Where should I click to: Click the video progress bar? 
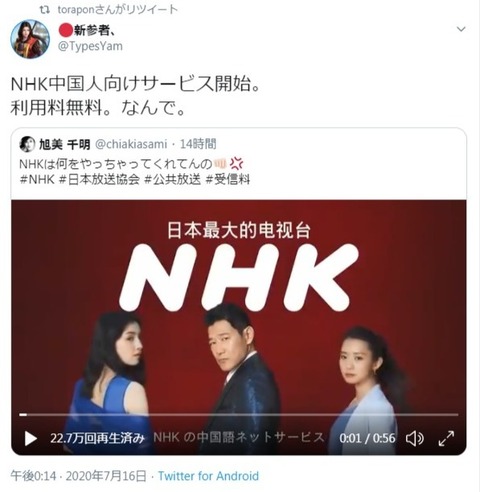[239, 415]
